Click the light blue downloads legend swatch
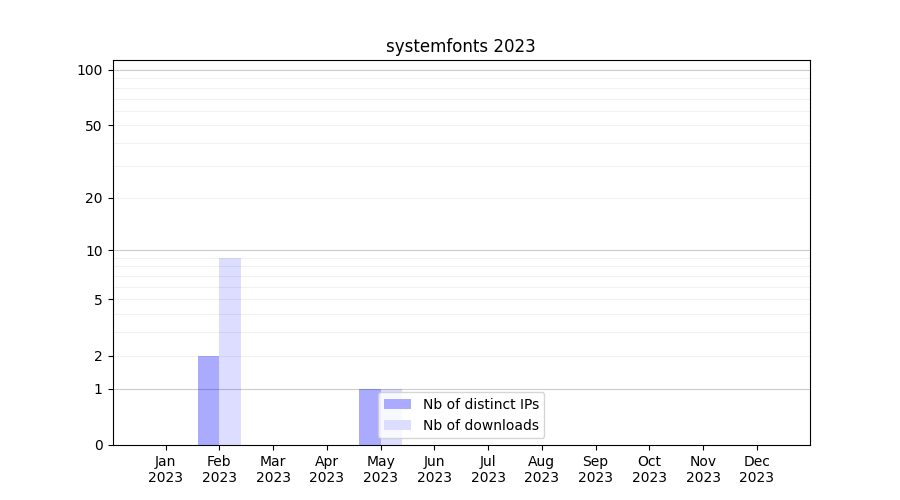Screen dimensions: 900x500 pos(397,425)
